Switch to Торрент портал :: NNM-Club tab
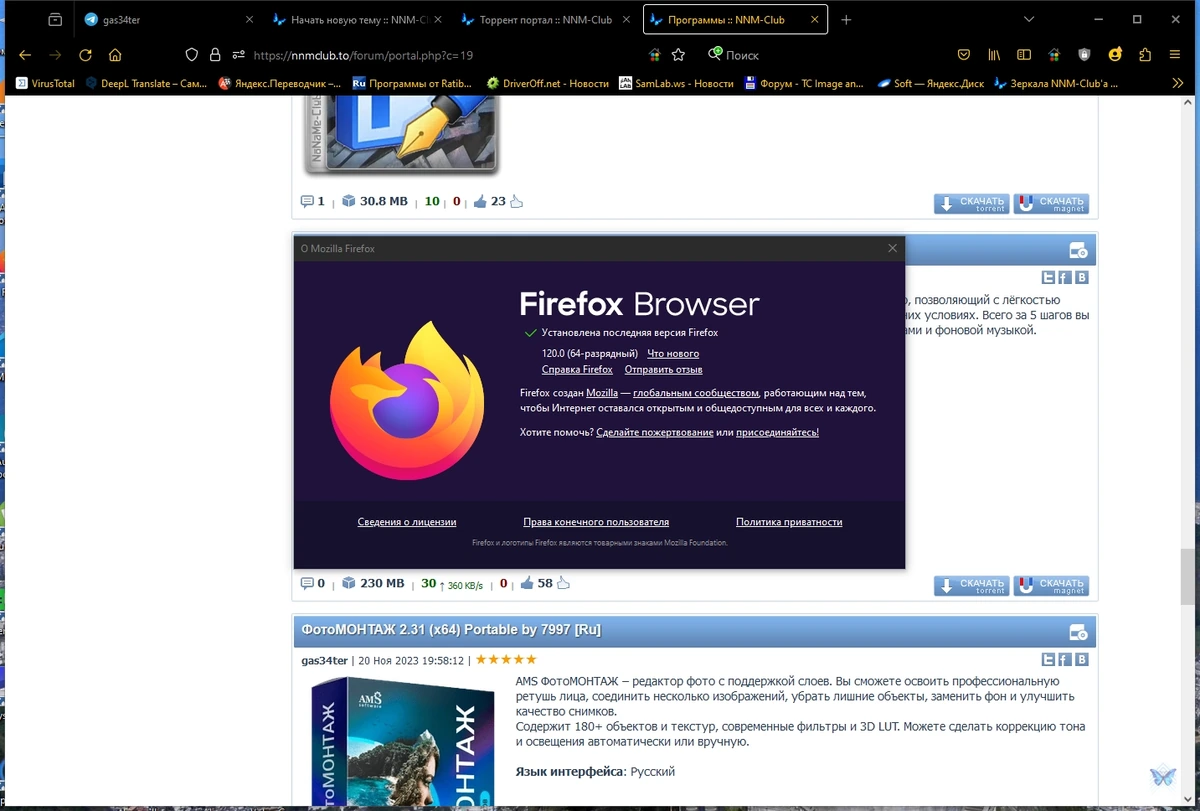Image resolution: width=1200 pixels, height=811 pixels. click(x=546, y=20)
